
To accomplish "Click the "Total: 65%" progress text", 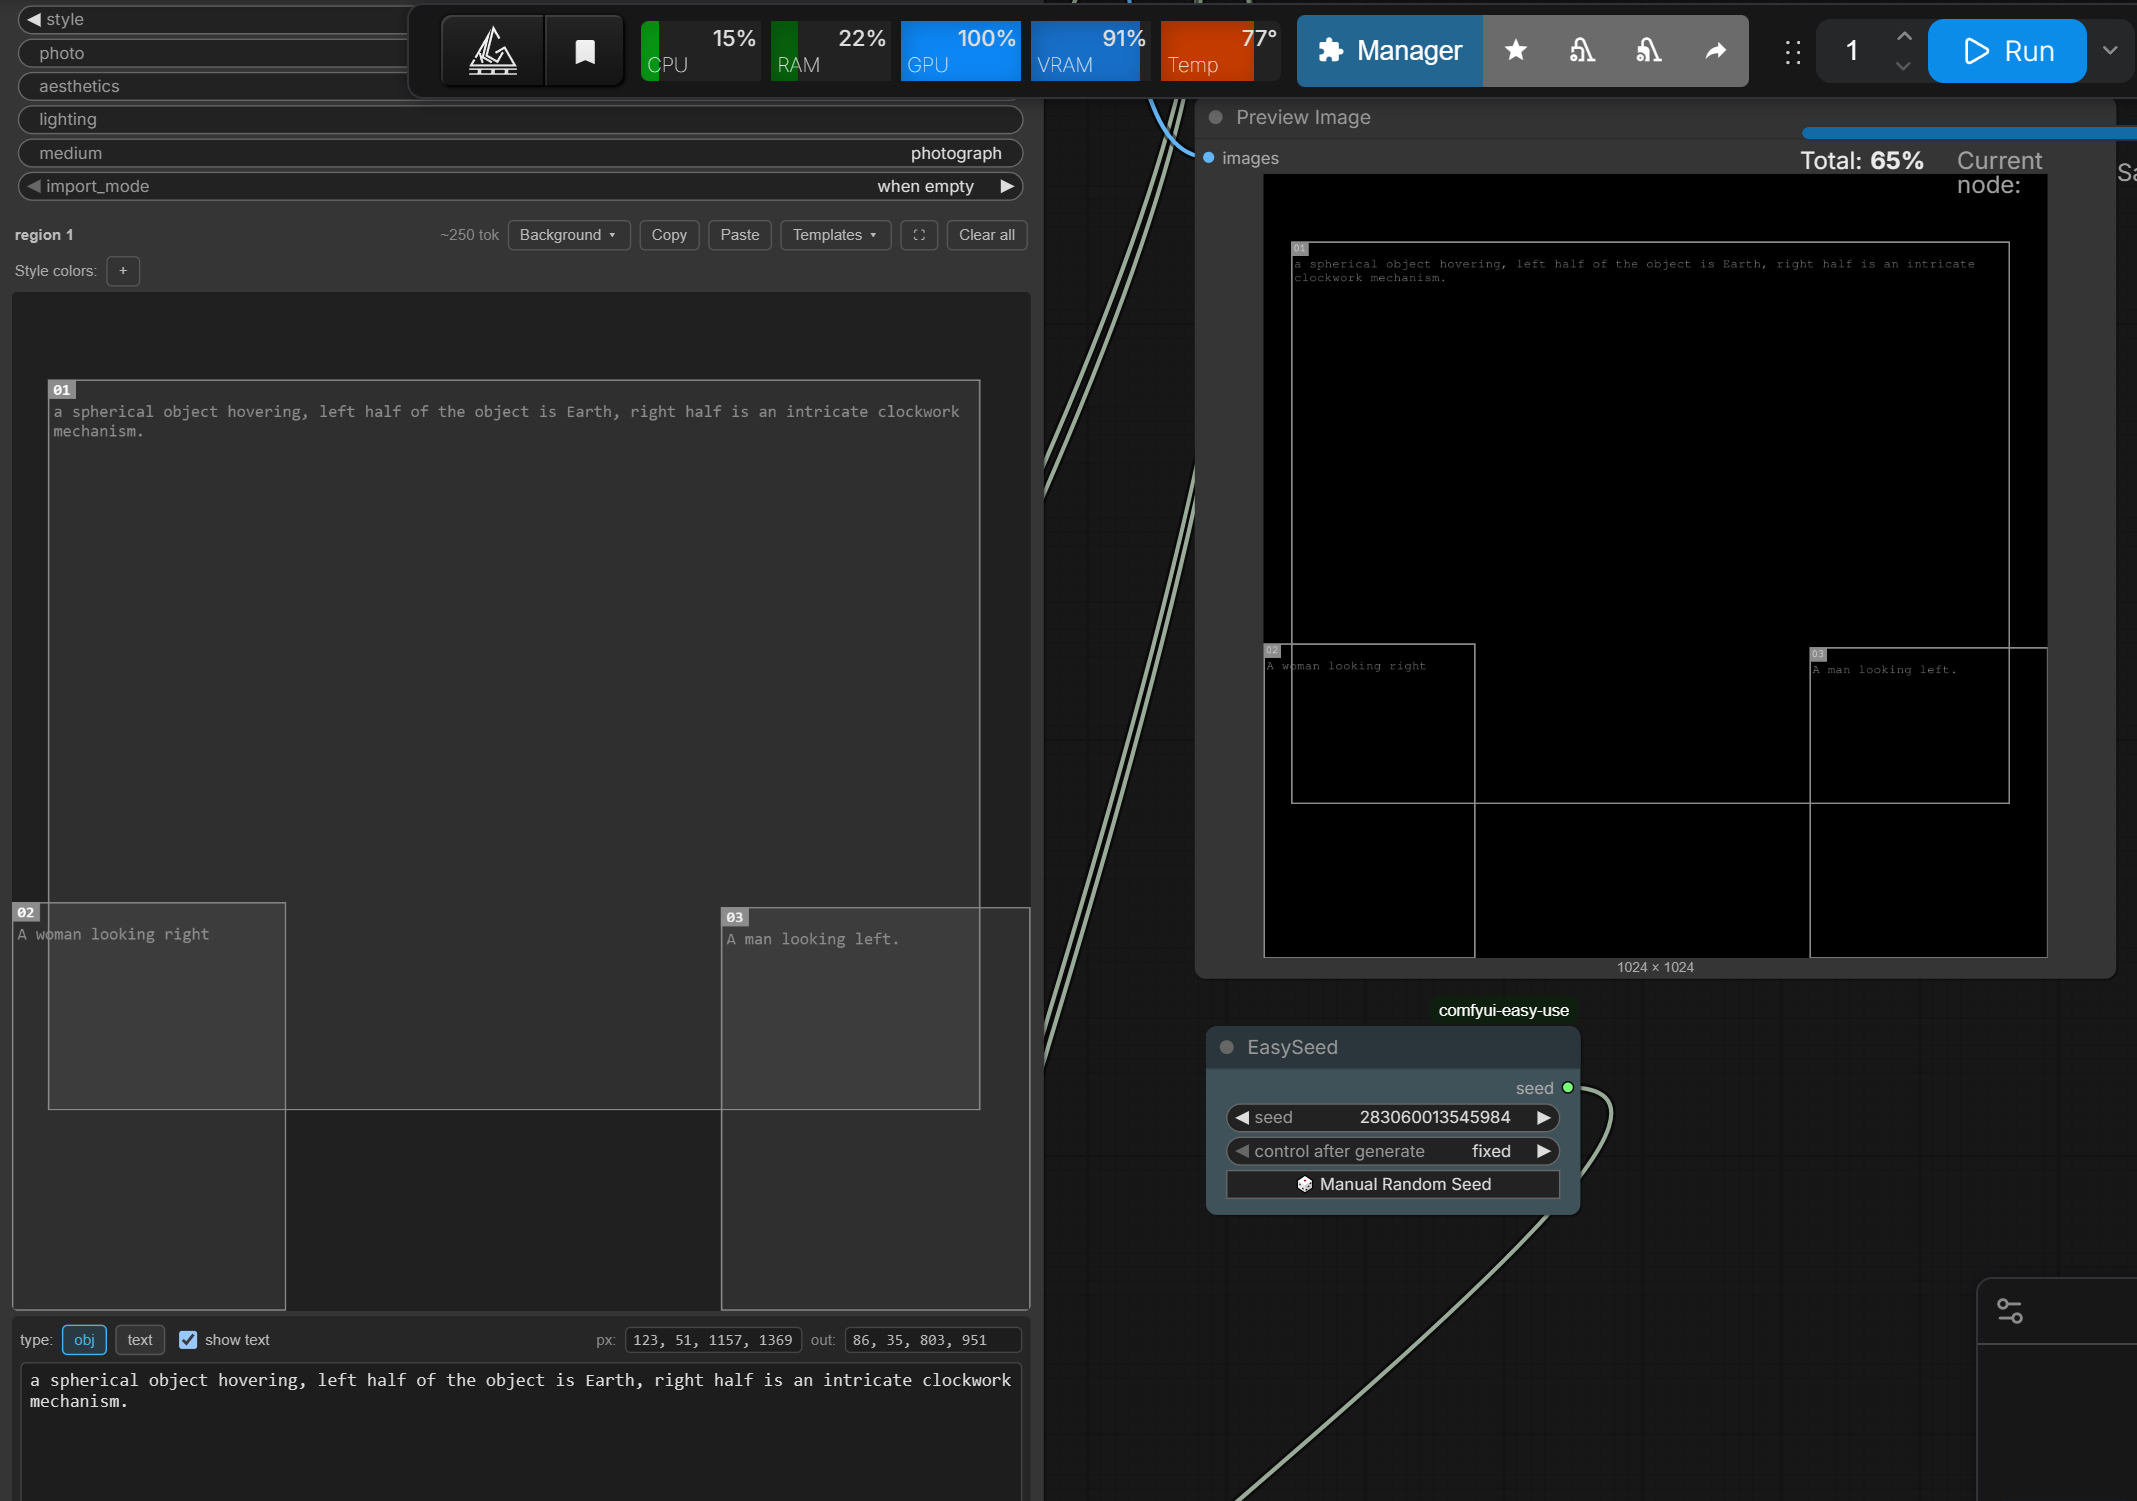I will tap(1861, 161).
